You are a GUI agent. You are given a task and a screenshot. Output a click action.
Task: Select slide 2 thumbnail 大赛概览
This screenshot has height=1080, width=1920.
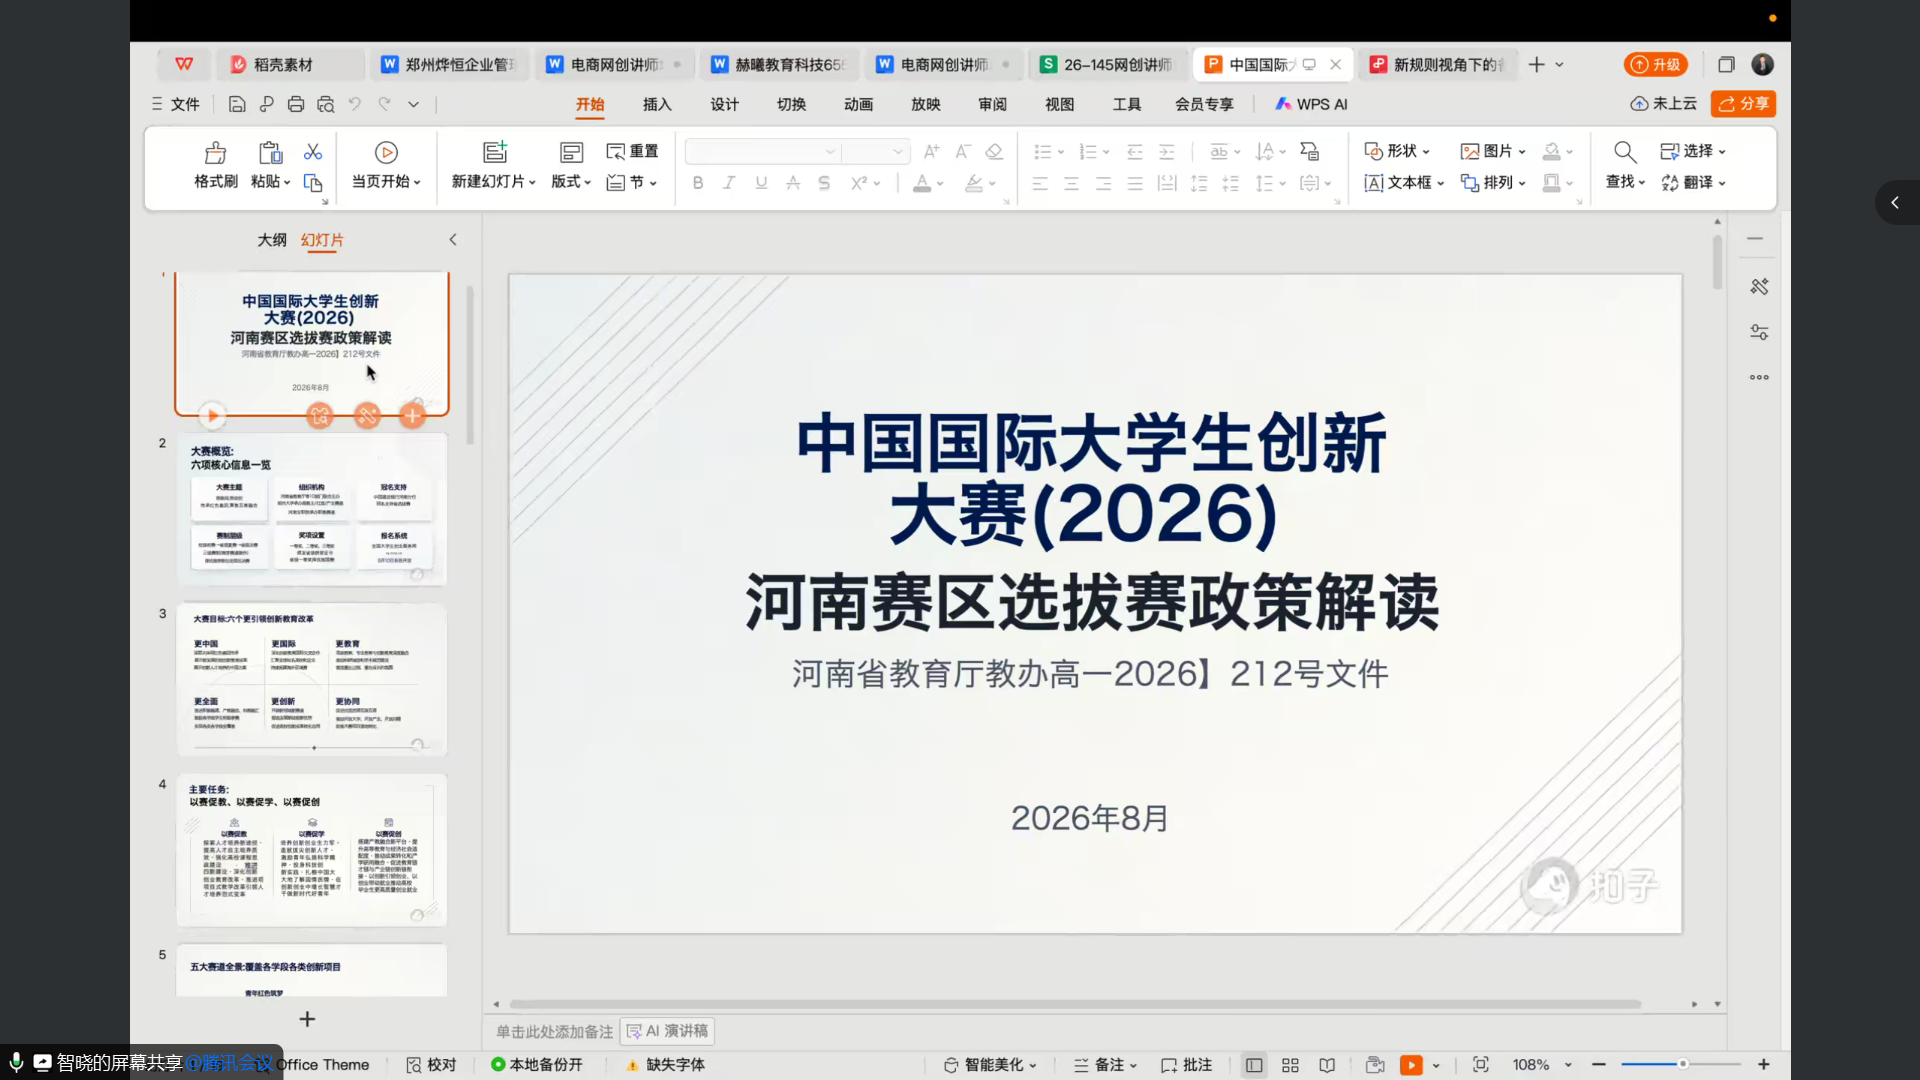312,510
